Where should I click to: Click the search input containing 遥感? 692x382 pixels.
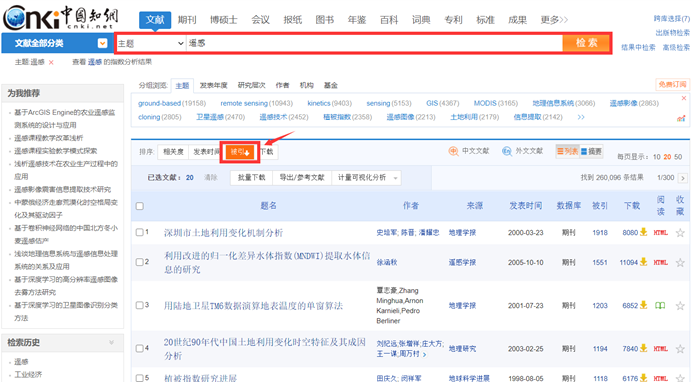point(374,43)
